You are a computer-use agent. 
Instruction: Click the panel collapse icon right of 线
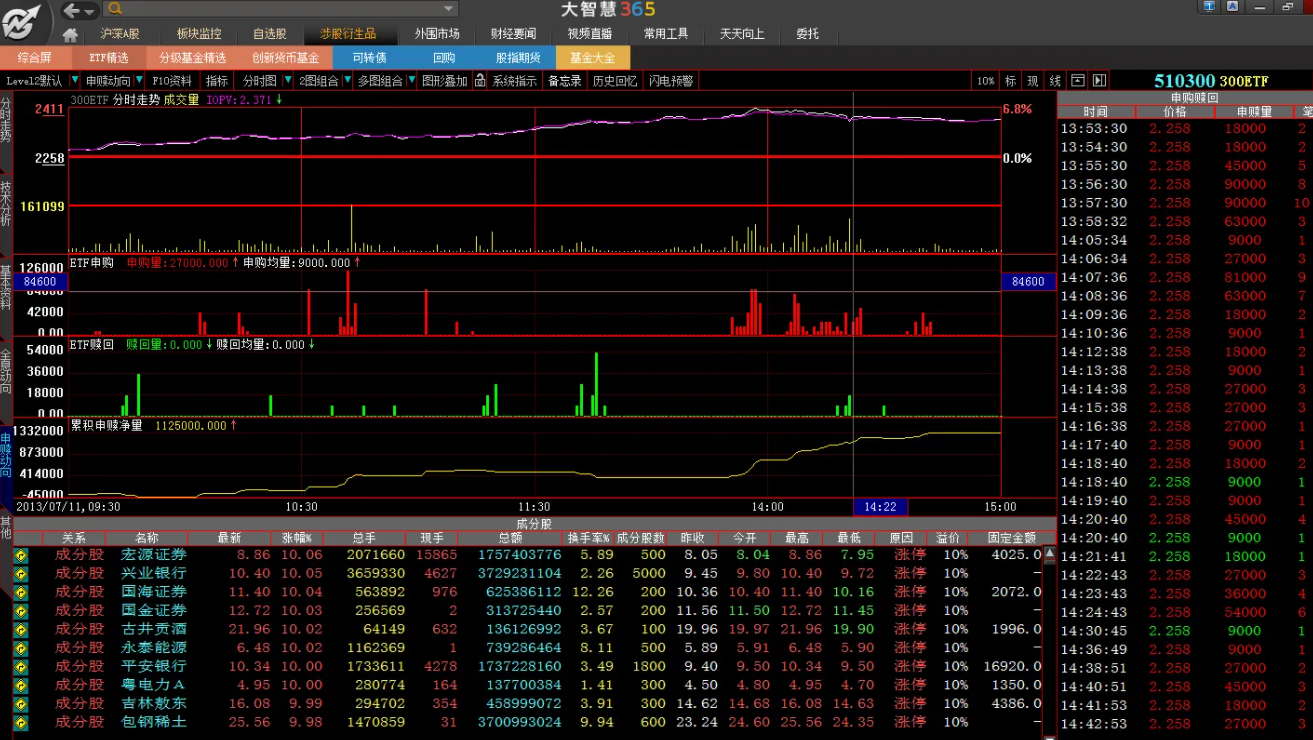[x=1099, y=81]
